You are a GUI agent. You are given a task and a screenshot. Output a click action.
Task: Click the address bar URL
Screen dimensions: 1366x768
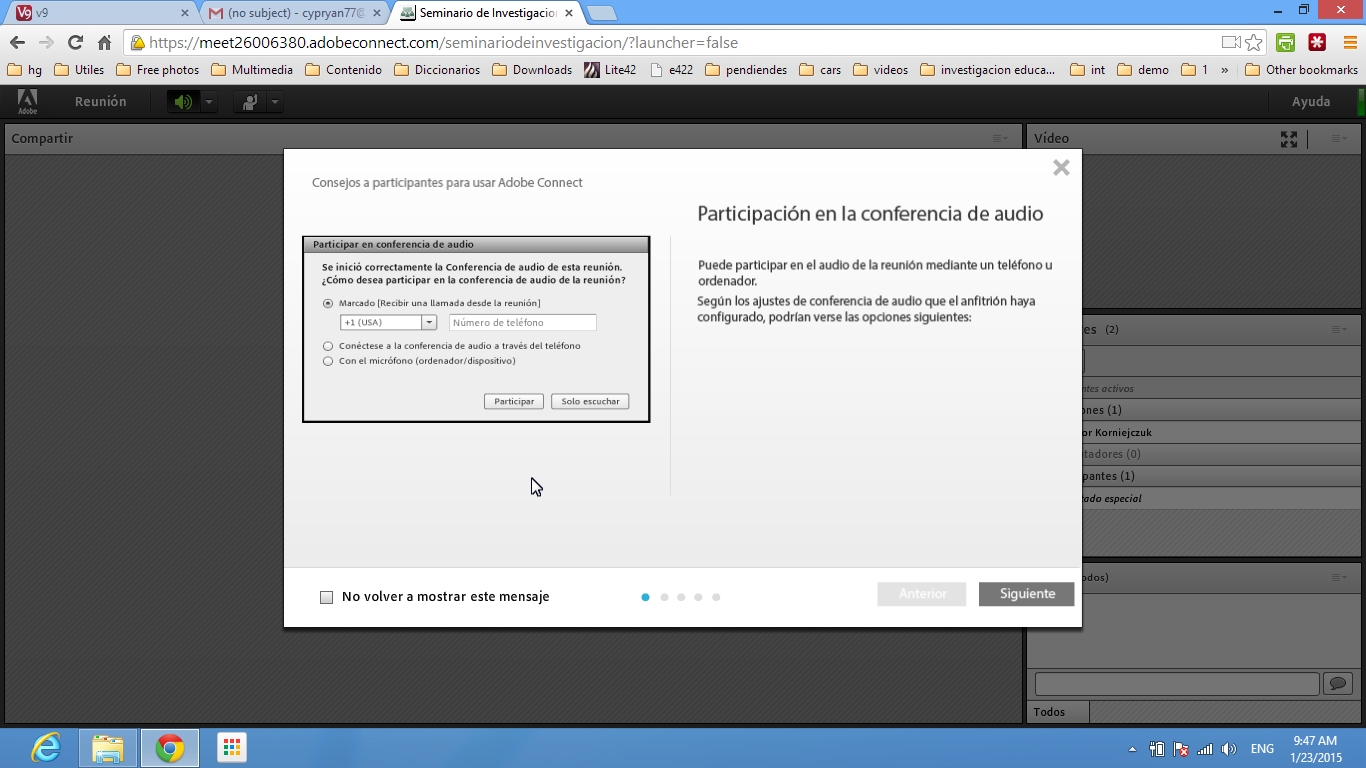443,43
